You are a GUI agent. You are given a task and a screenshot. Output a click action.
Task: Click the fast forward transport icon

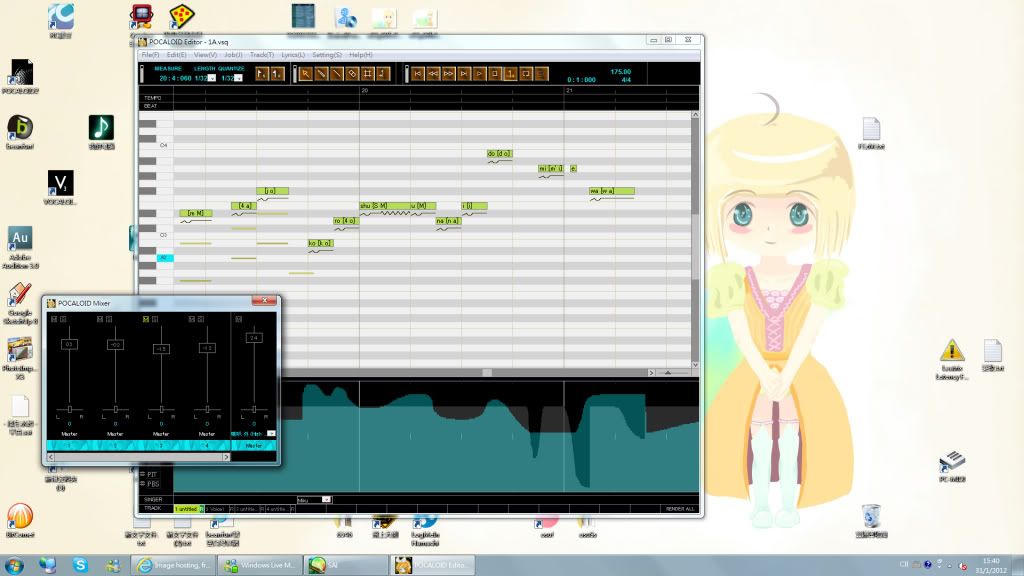(449, 74)
